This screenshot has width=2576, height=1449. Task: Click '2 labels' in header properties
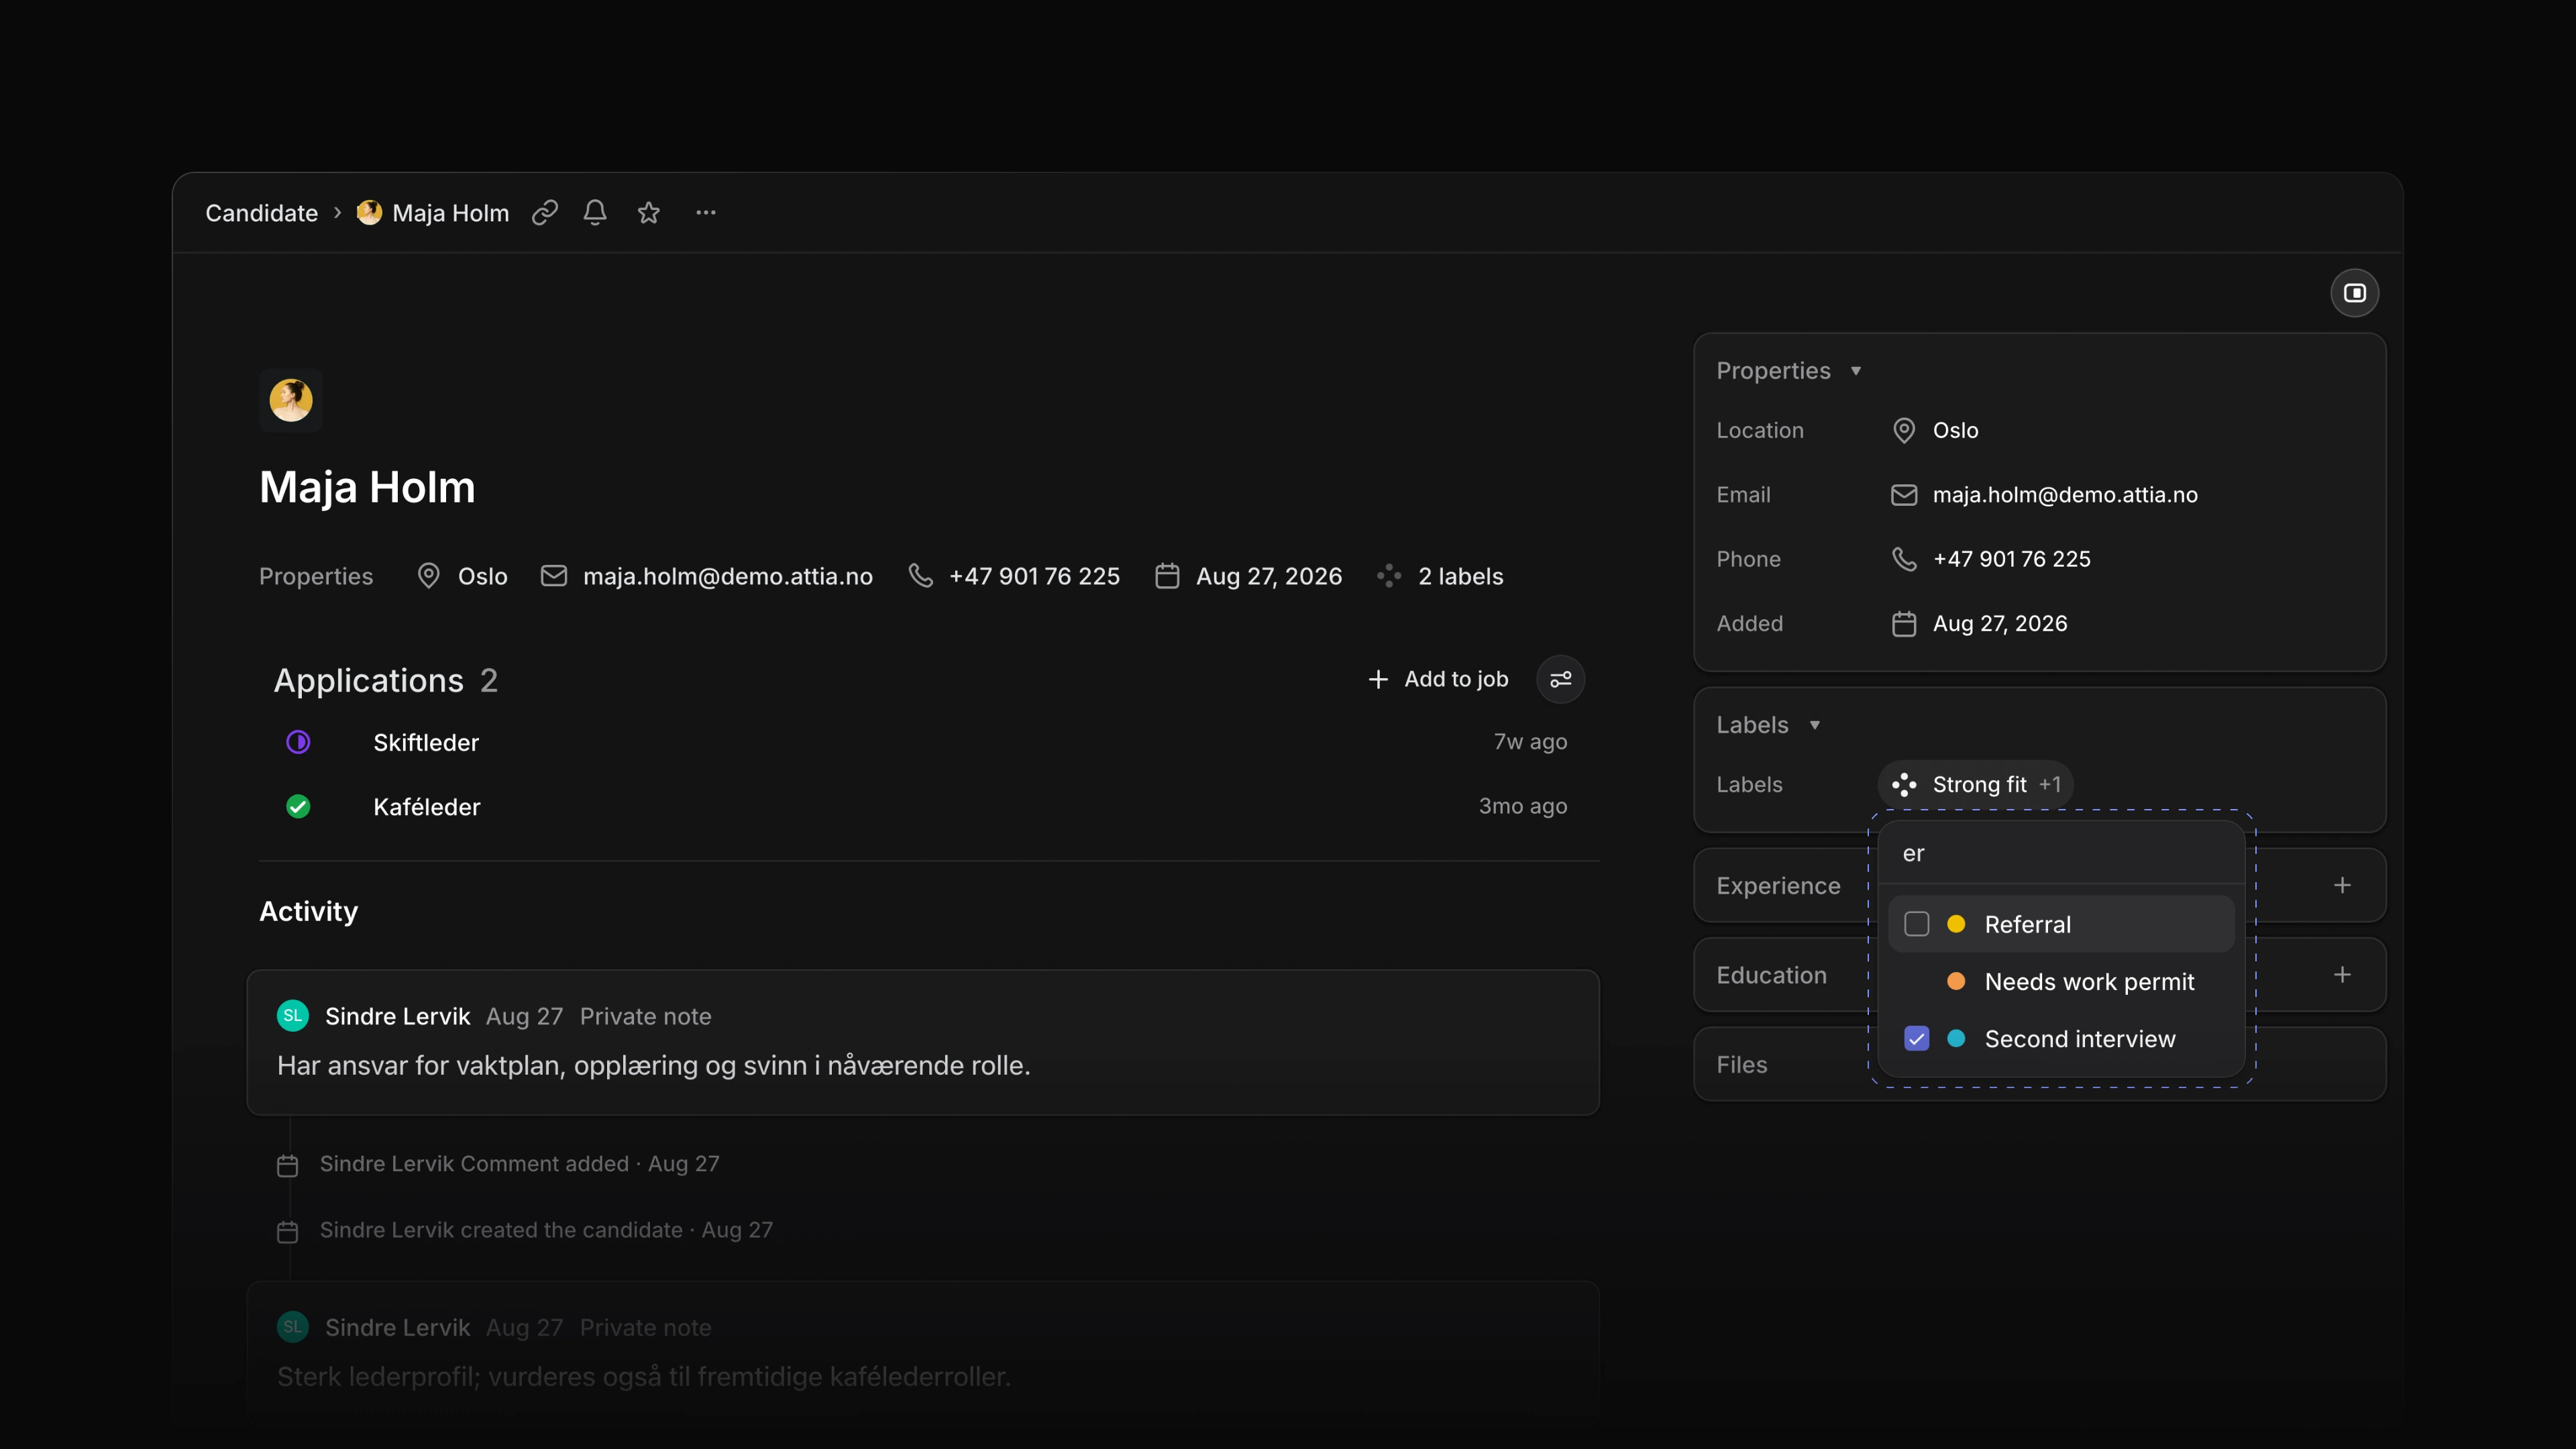1460,576
